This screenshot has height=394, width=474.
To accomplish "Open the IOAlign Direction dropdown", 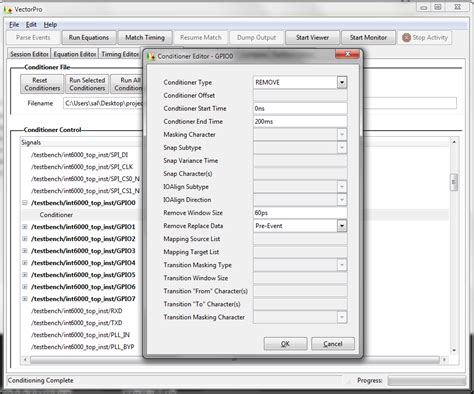I will [342, 200].
